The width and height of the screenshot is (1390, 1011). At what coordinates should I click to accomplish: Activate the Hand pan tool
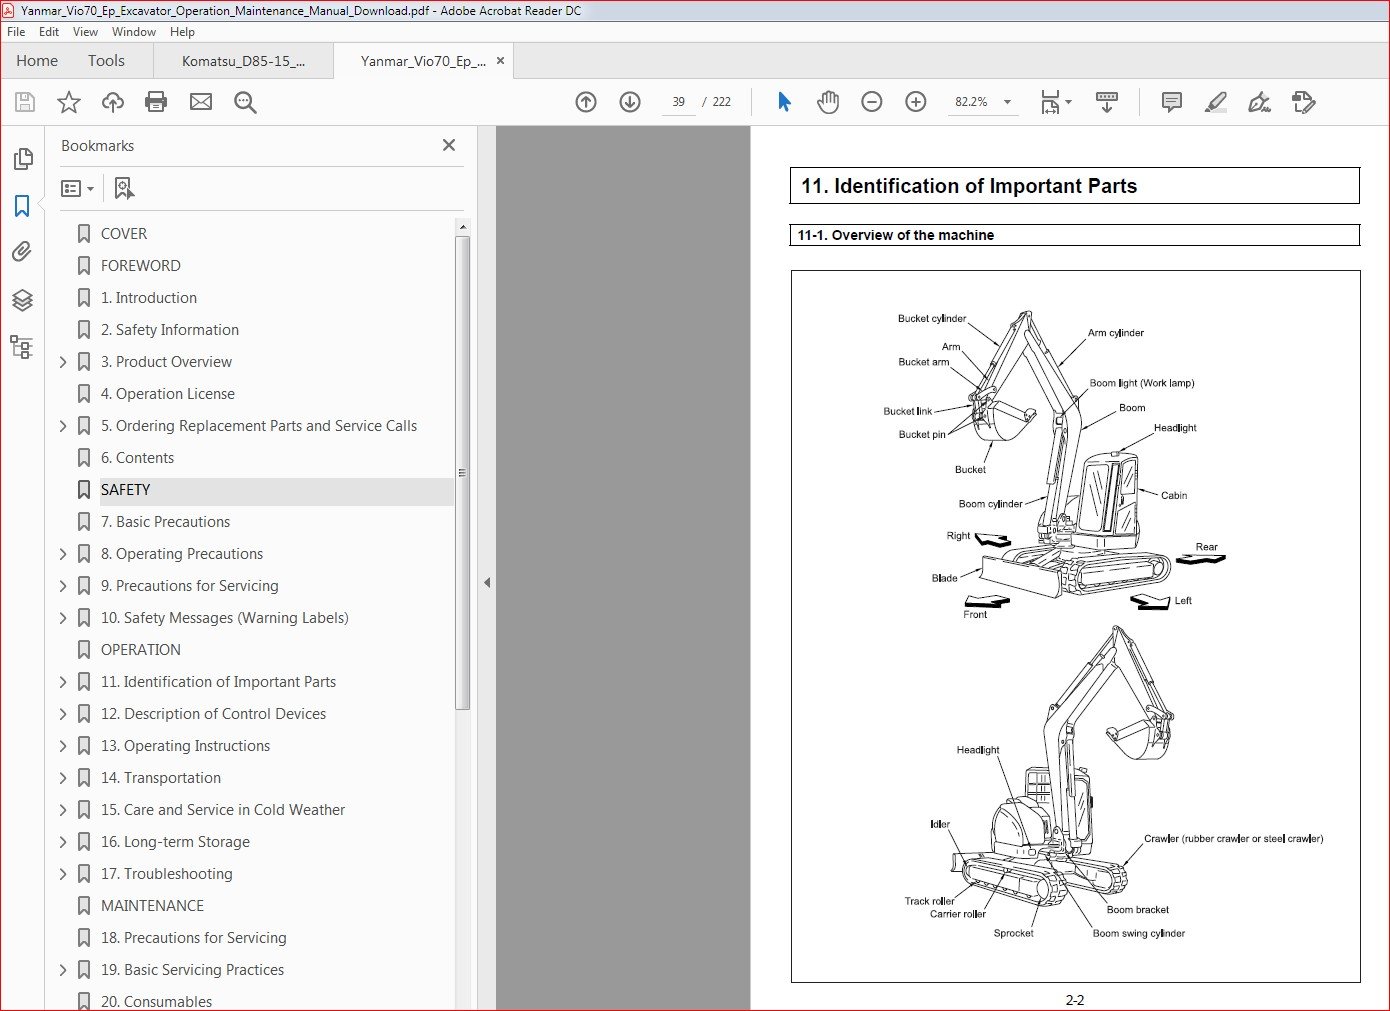pyautogui.click(x=828, y=102)
